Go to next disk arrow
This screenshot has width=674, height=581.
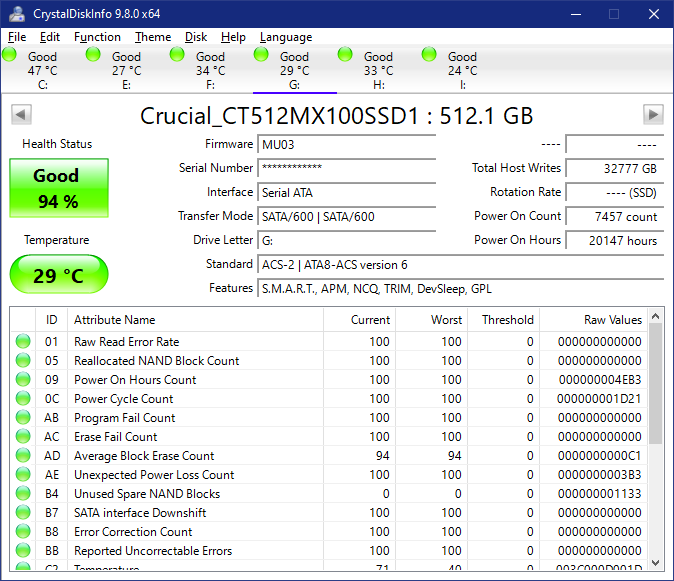[653, 114]
